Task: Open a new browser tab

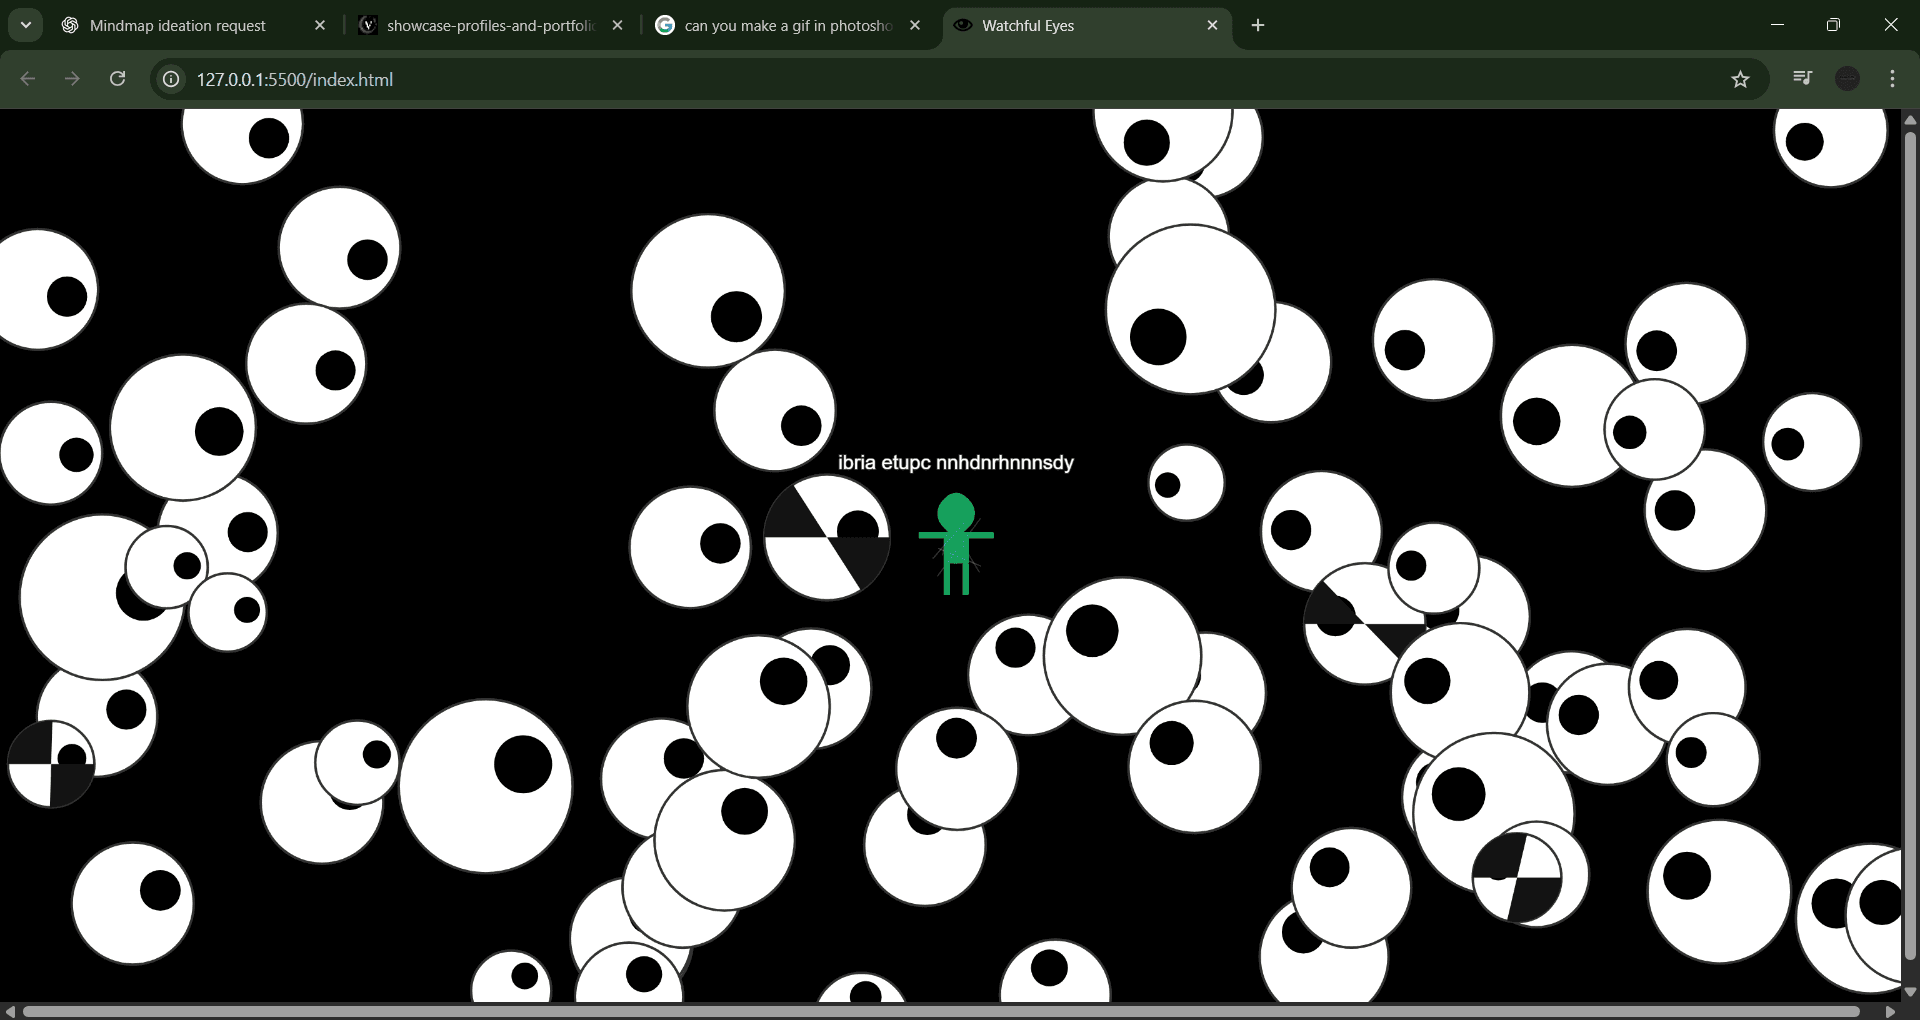Action: click(1258, 26)
